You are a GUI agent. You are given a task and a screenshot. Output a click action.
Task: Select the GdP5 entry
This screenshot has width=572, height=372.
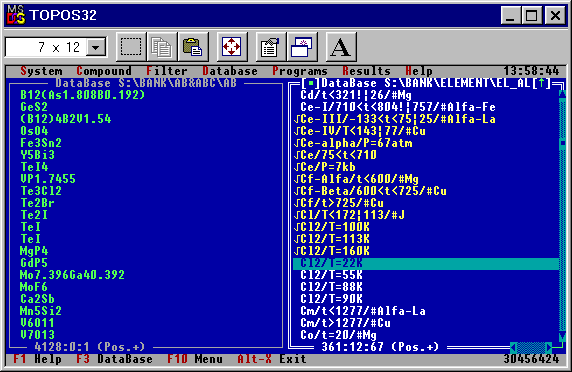click(x=34, y=263)
